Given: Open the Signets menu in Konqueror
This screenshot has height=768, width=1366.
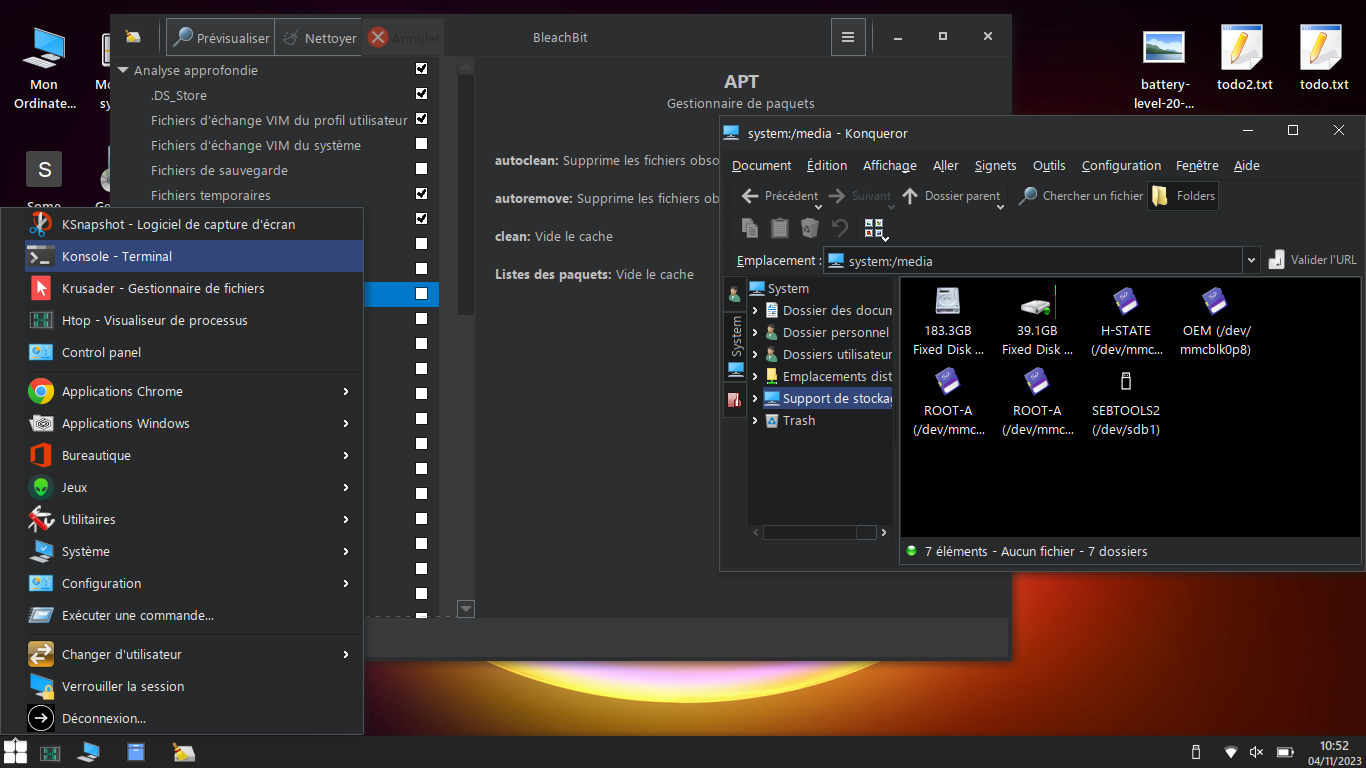Looking at the screenshot, I should 995,166.
